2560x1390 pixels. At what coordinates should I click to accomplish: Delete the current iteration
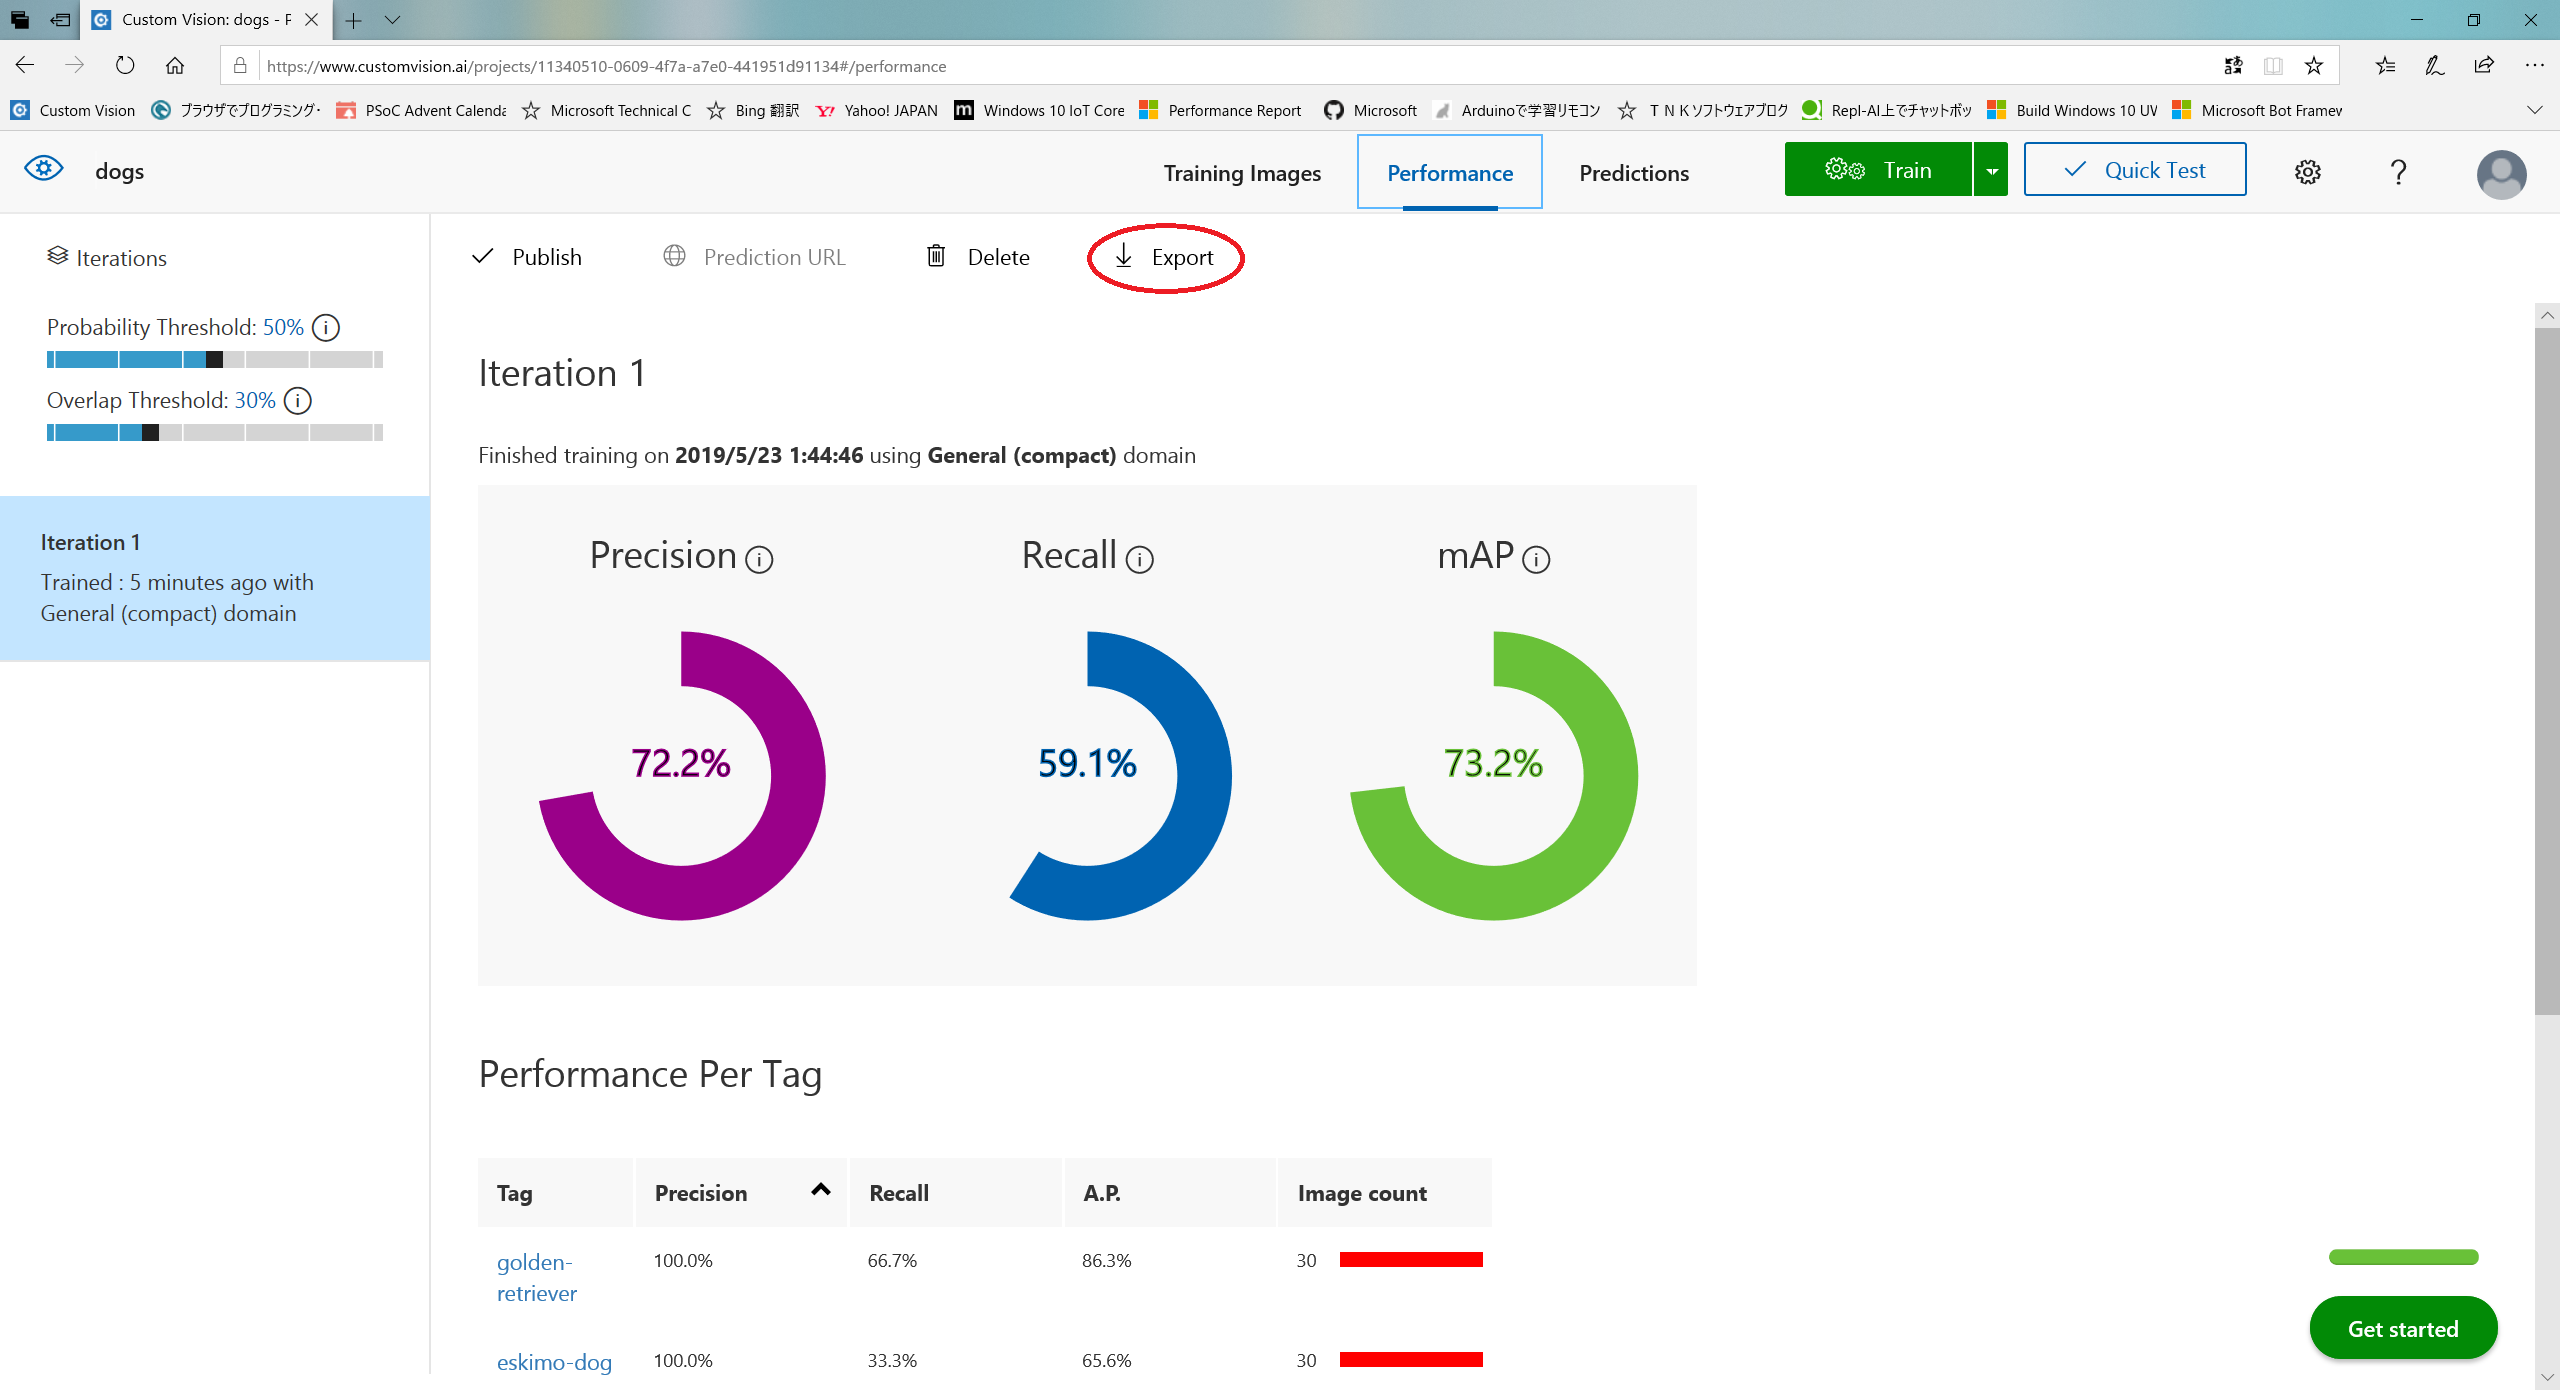click(x=978, y=257)
